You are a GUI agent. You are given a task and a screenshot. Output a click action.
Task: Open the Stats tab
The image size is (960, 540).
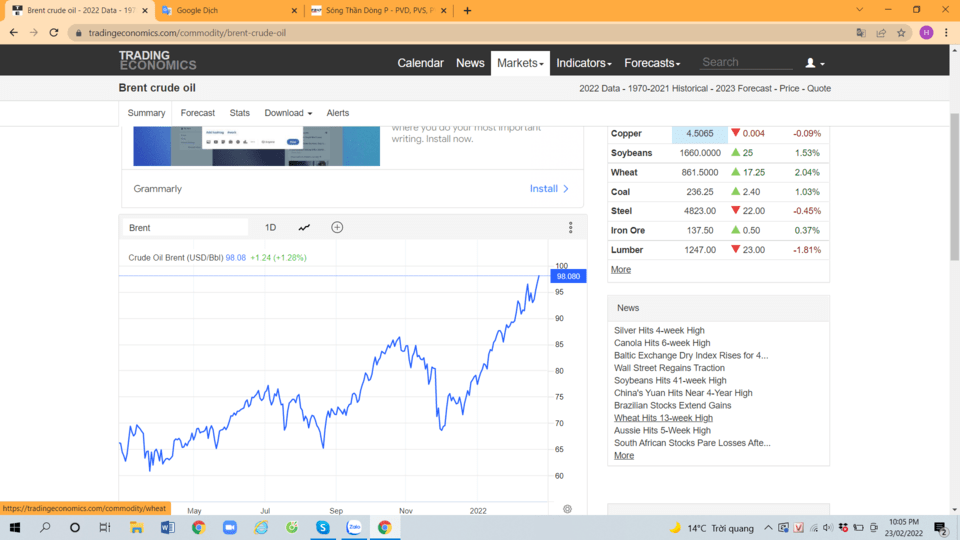[239, 113]
